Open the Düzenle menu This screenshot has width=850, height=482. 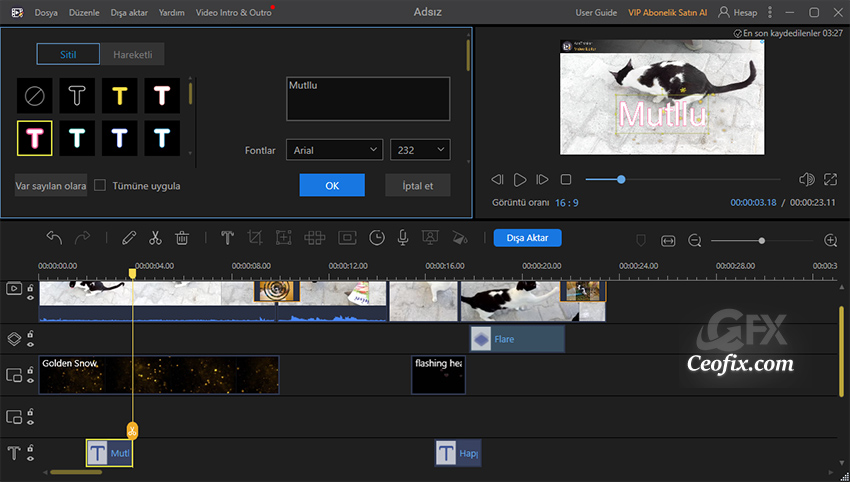(x=84, y=12)
